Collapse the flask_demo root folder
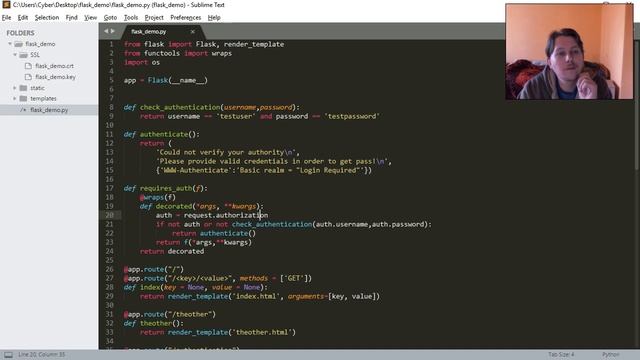The width and height of the screenshot is (640, 360). coord(10,44)
